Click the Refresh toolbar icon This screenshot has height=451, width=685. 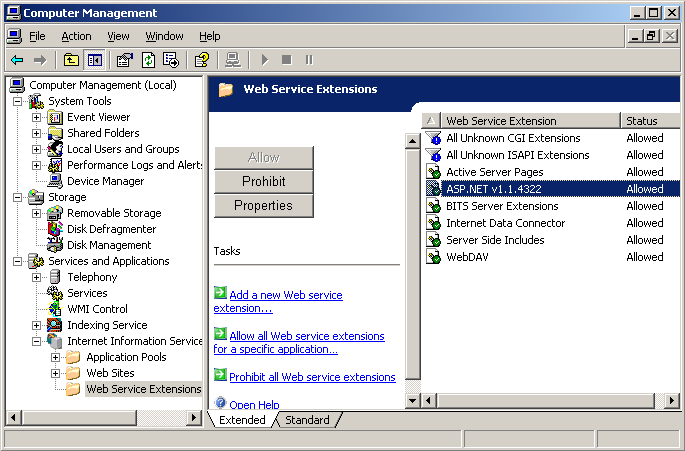tap(148, 60)
